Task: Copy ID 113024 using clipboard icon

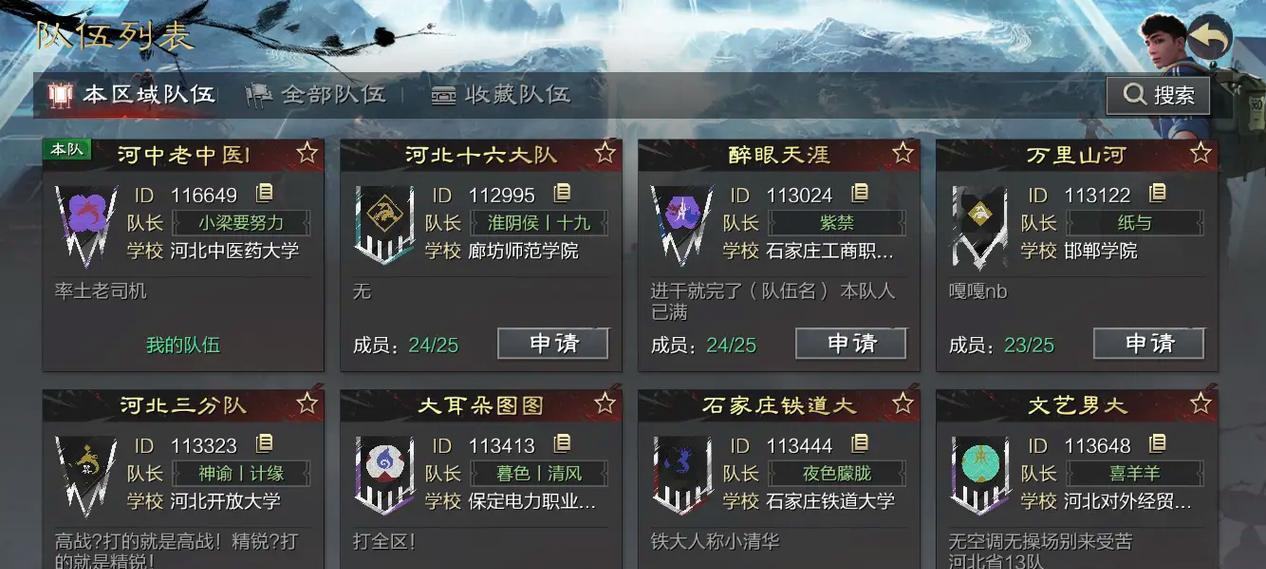Action: click(x=860, y=194)
